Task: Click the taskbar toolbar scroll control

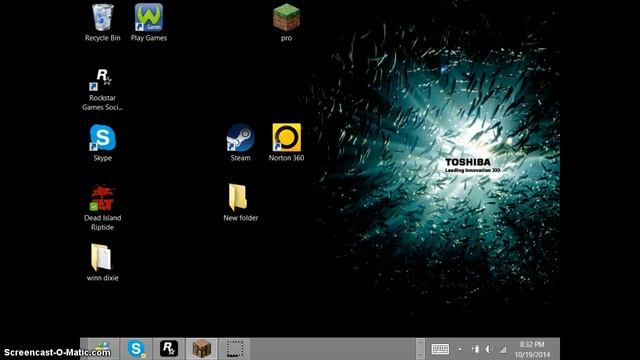Action: [420, 349]
